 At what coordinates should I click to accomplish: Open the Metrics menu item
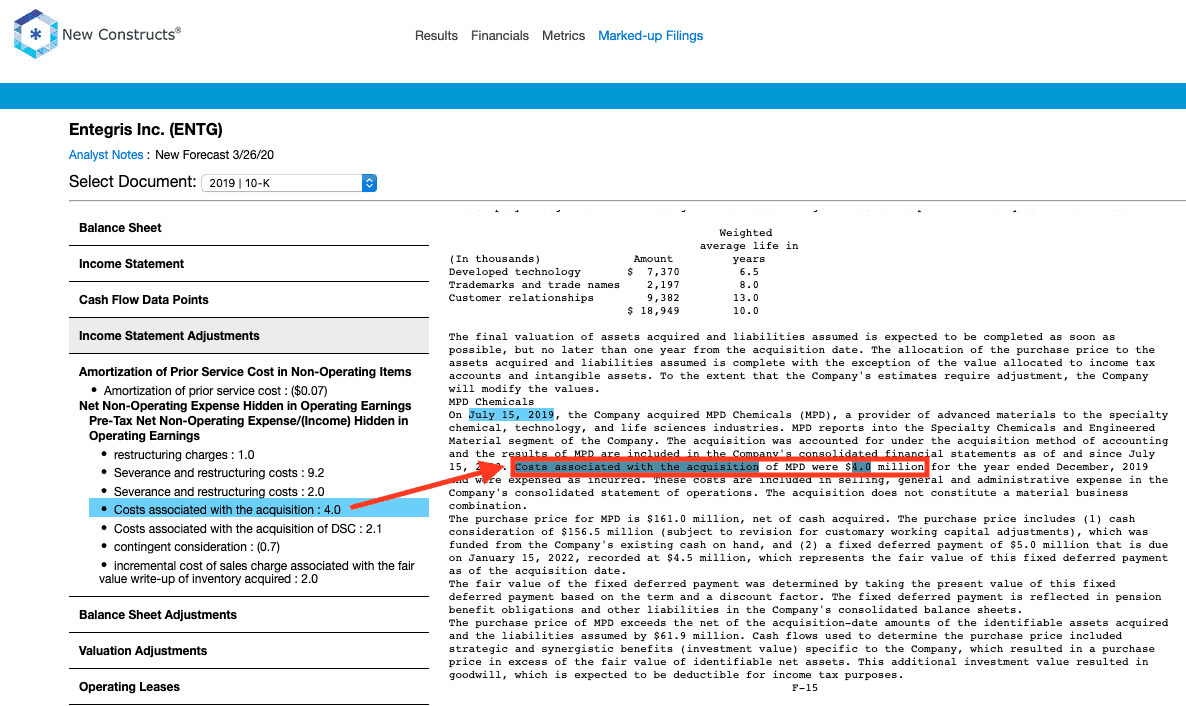coord(564,36)
